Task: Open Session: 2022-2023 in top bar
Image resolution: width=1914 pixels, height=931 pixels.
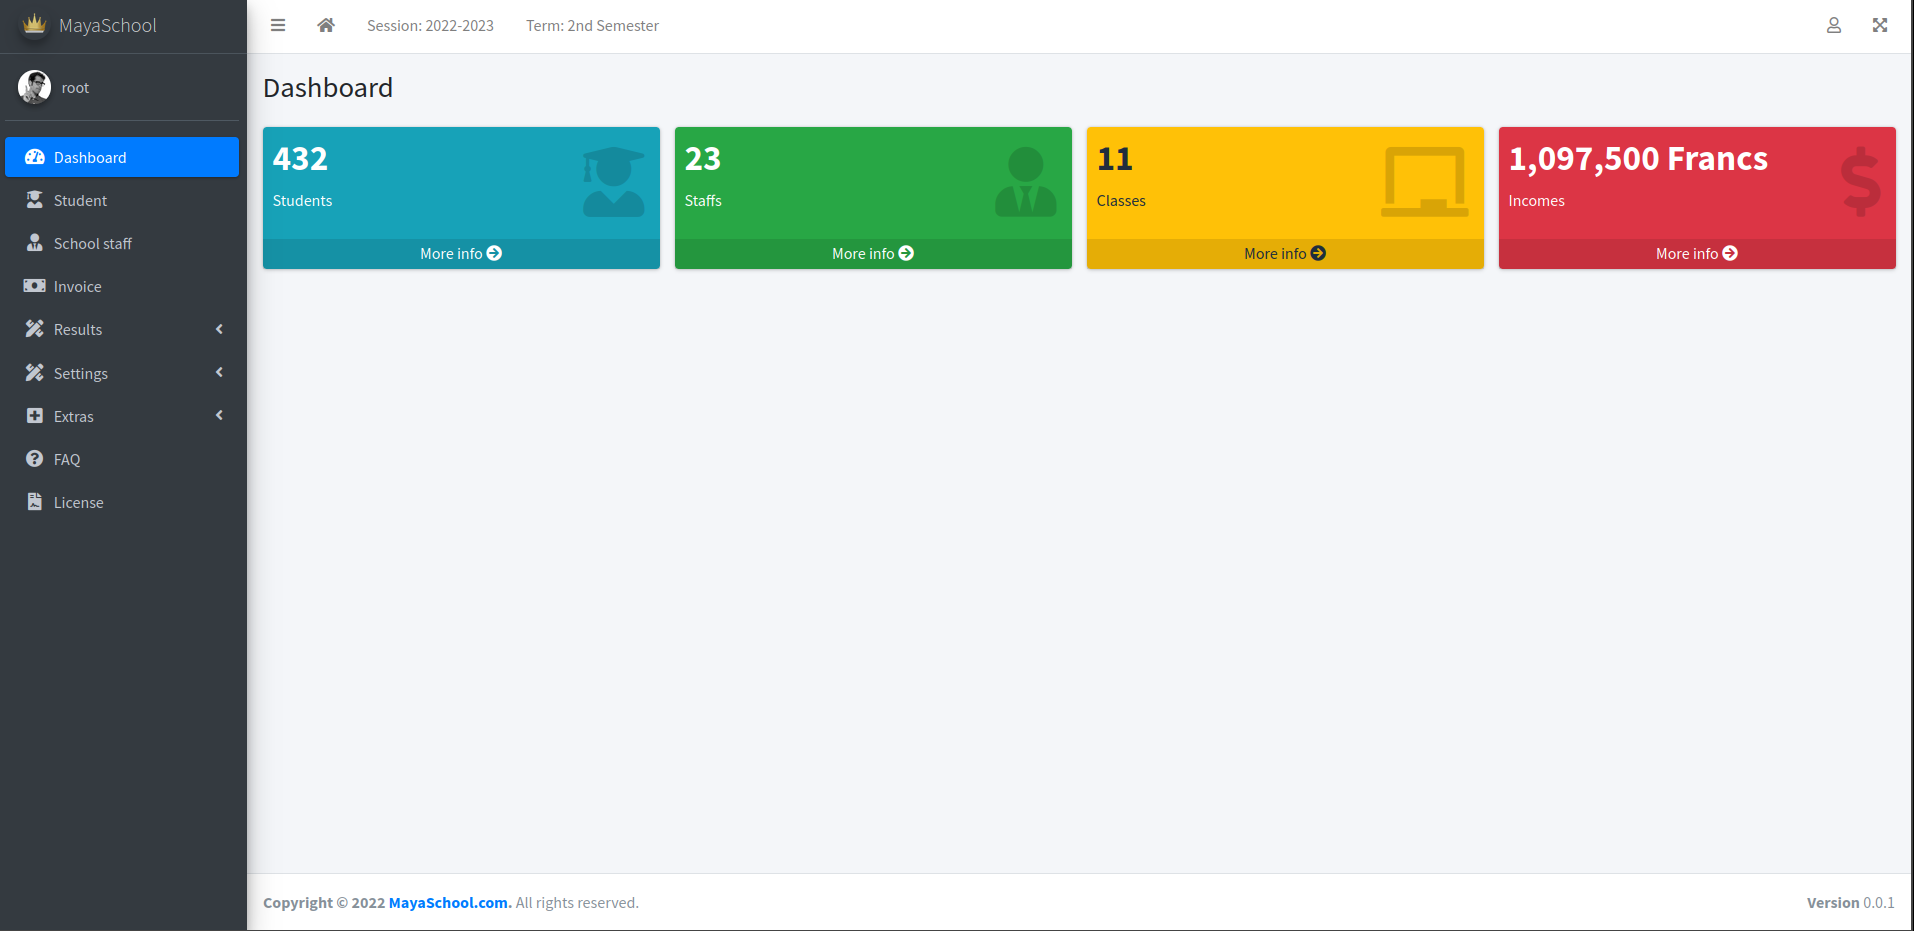Action: click(430, 26)
